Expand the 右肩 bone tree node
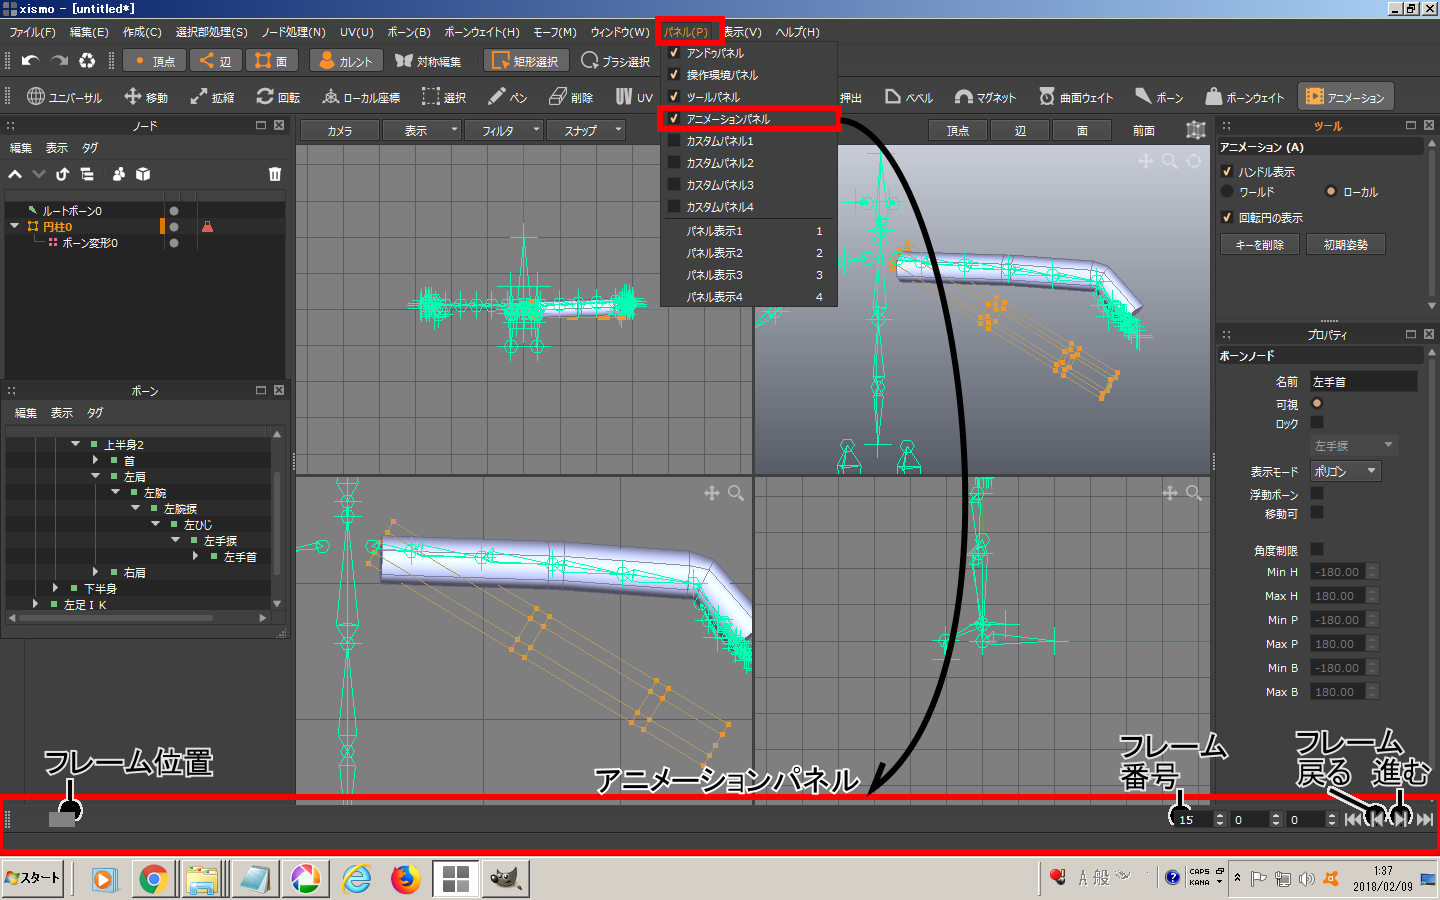 coord(95,572)
